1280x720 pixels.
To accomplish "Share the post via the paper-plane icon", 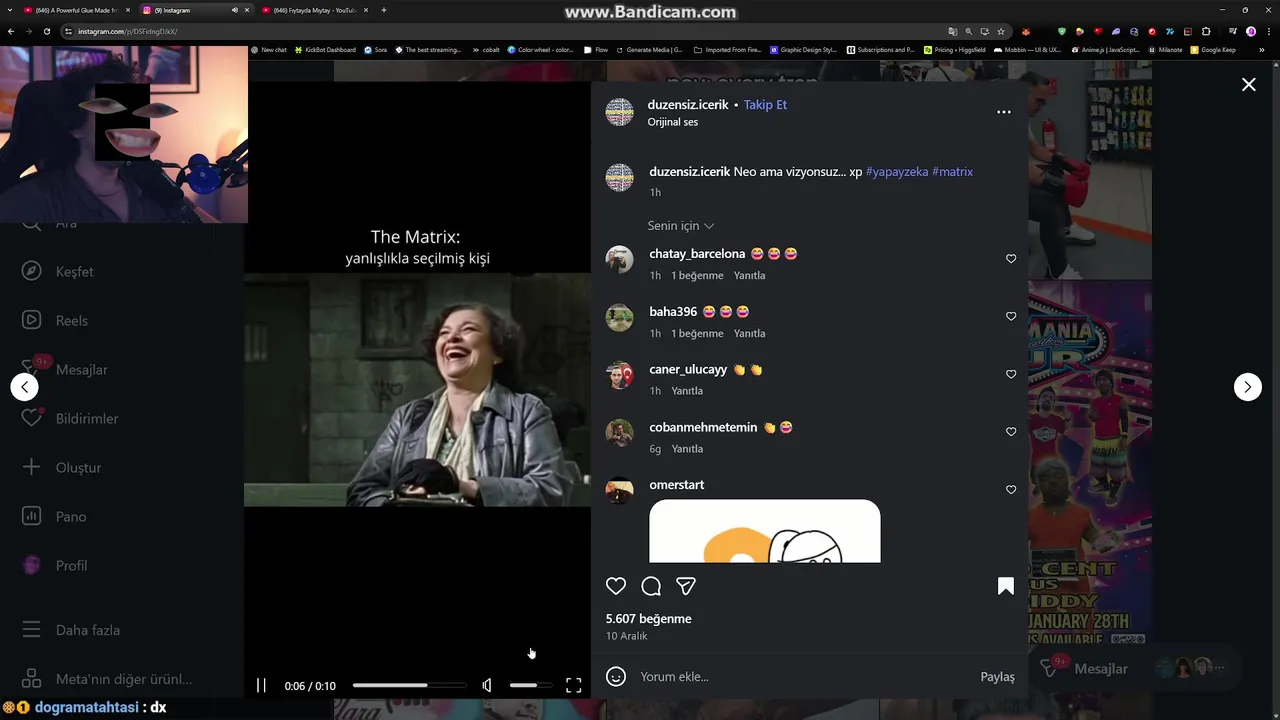I will [x=686, y=586].
